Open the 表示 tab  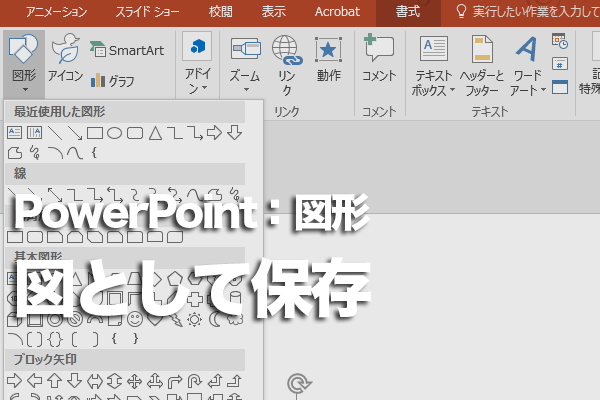[x=274, y=12]
